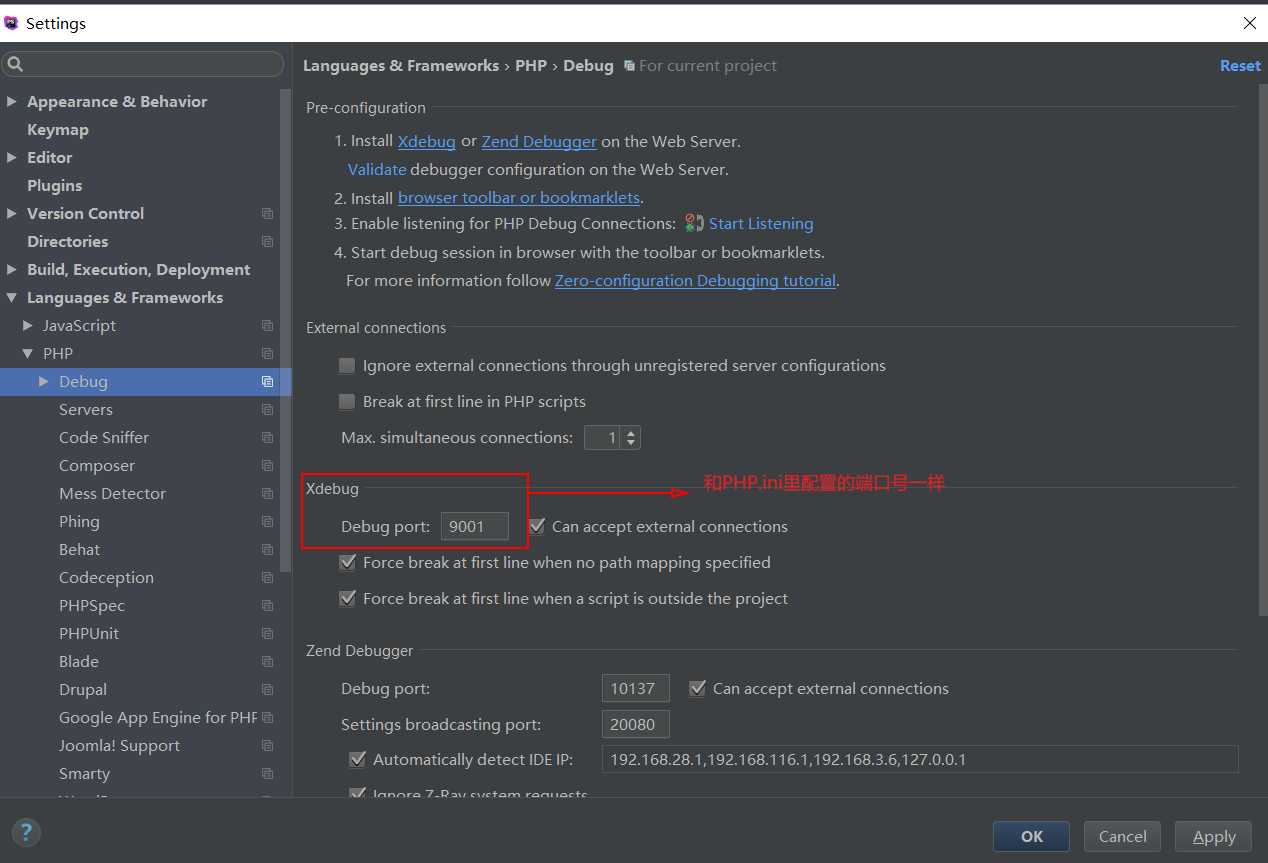Viewport: 1268px width, 863px height.
Task: Click project-level icon beside Phing
Action: 267,521
